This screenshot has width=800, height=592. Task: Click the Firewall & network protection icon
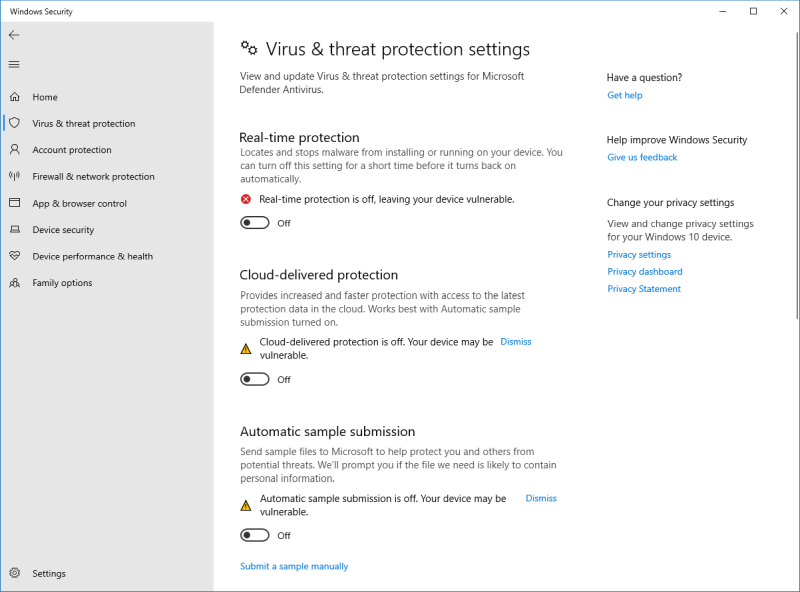point(14,176)
